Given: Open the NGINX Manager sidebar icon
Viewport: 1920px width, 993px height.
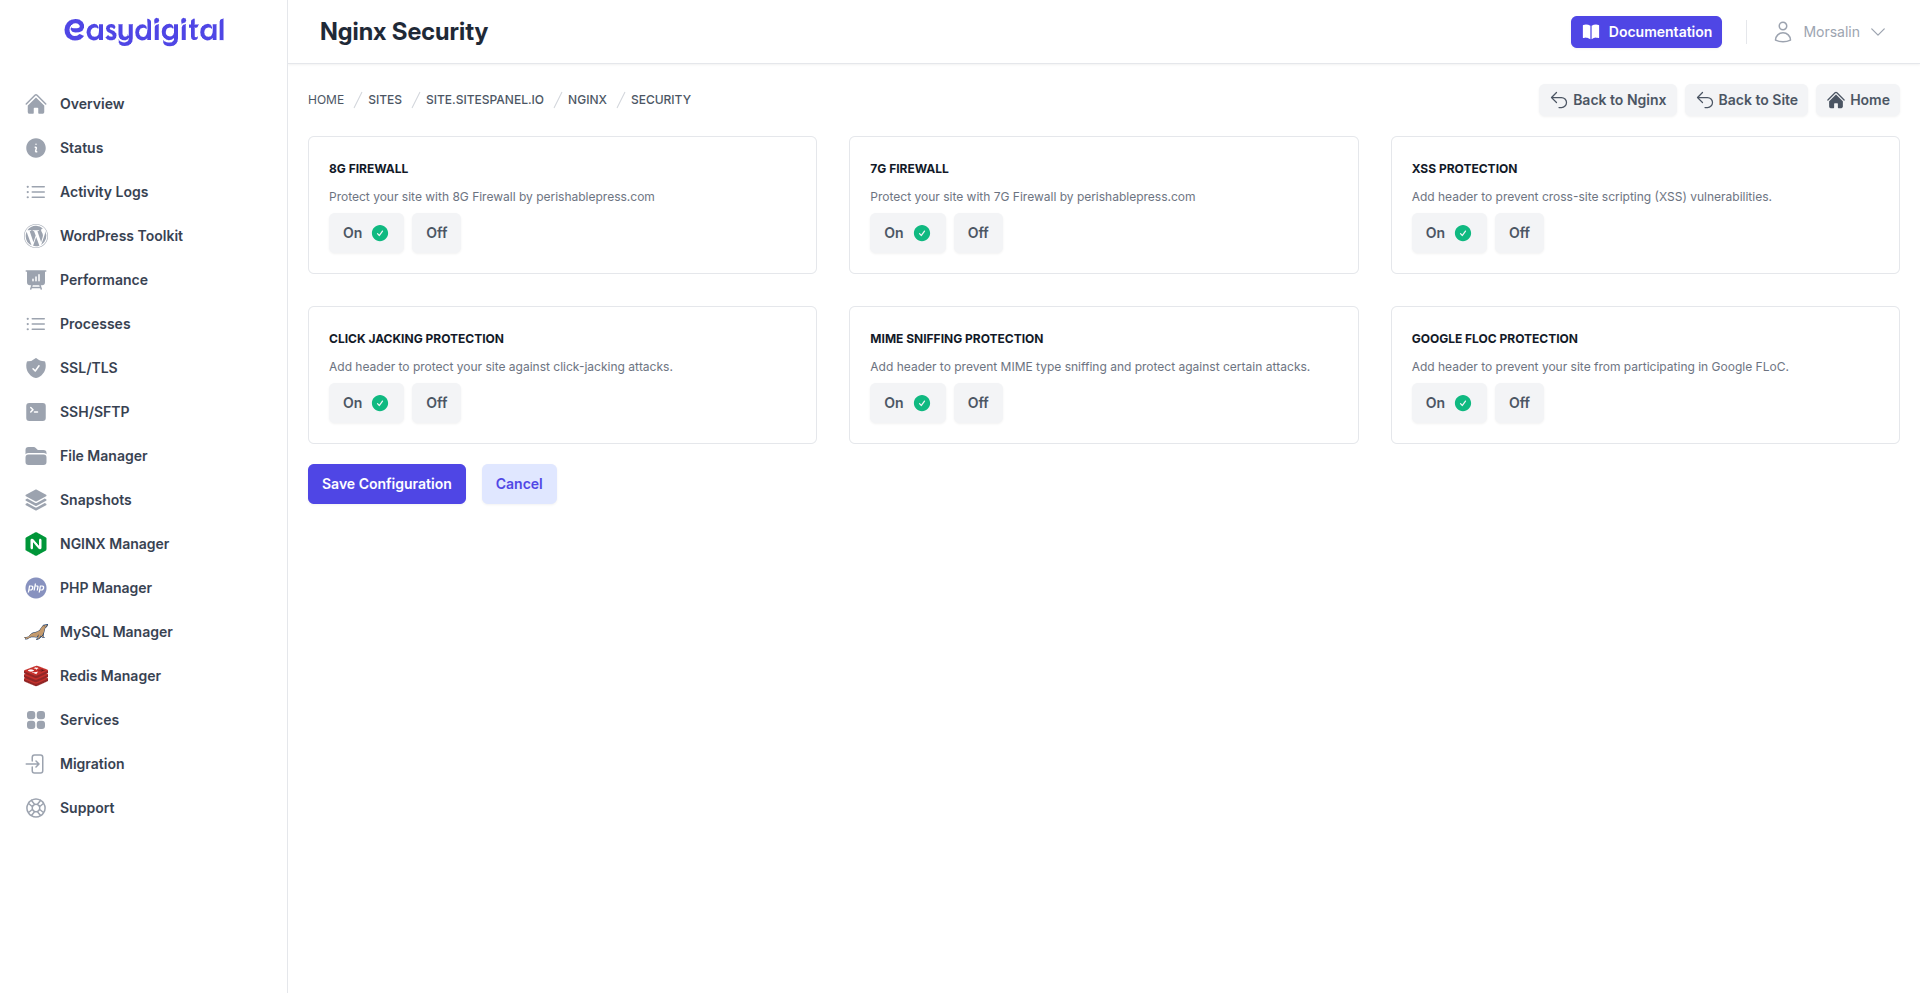Looking at the screenshot, I should (x=35, y=543).
